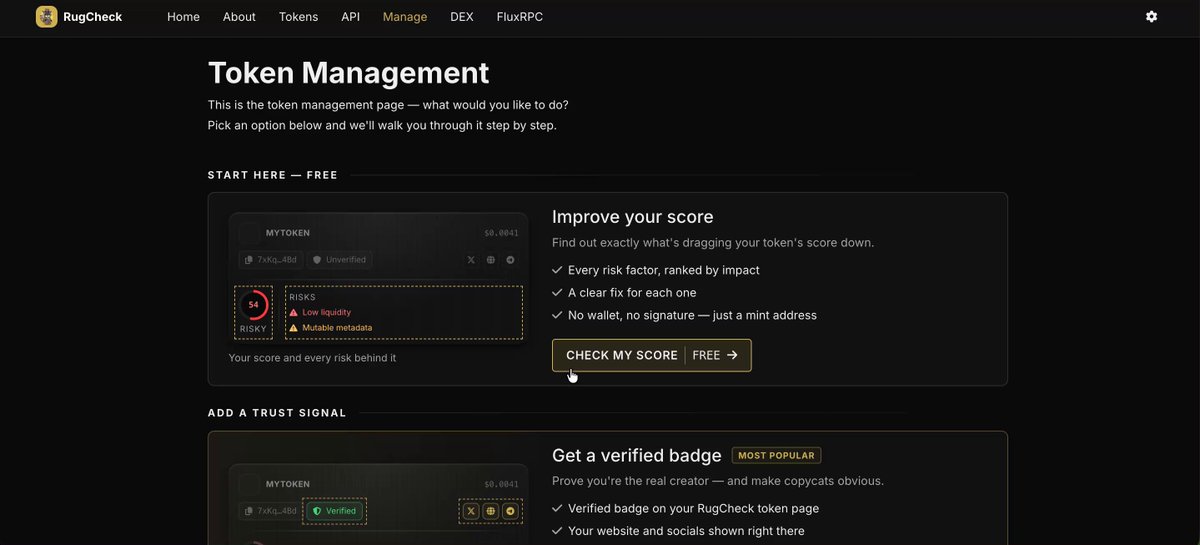Click the MOST POPULAR tag

(x=776, y=455)
